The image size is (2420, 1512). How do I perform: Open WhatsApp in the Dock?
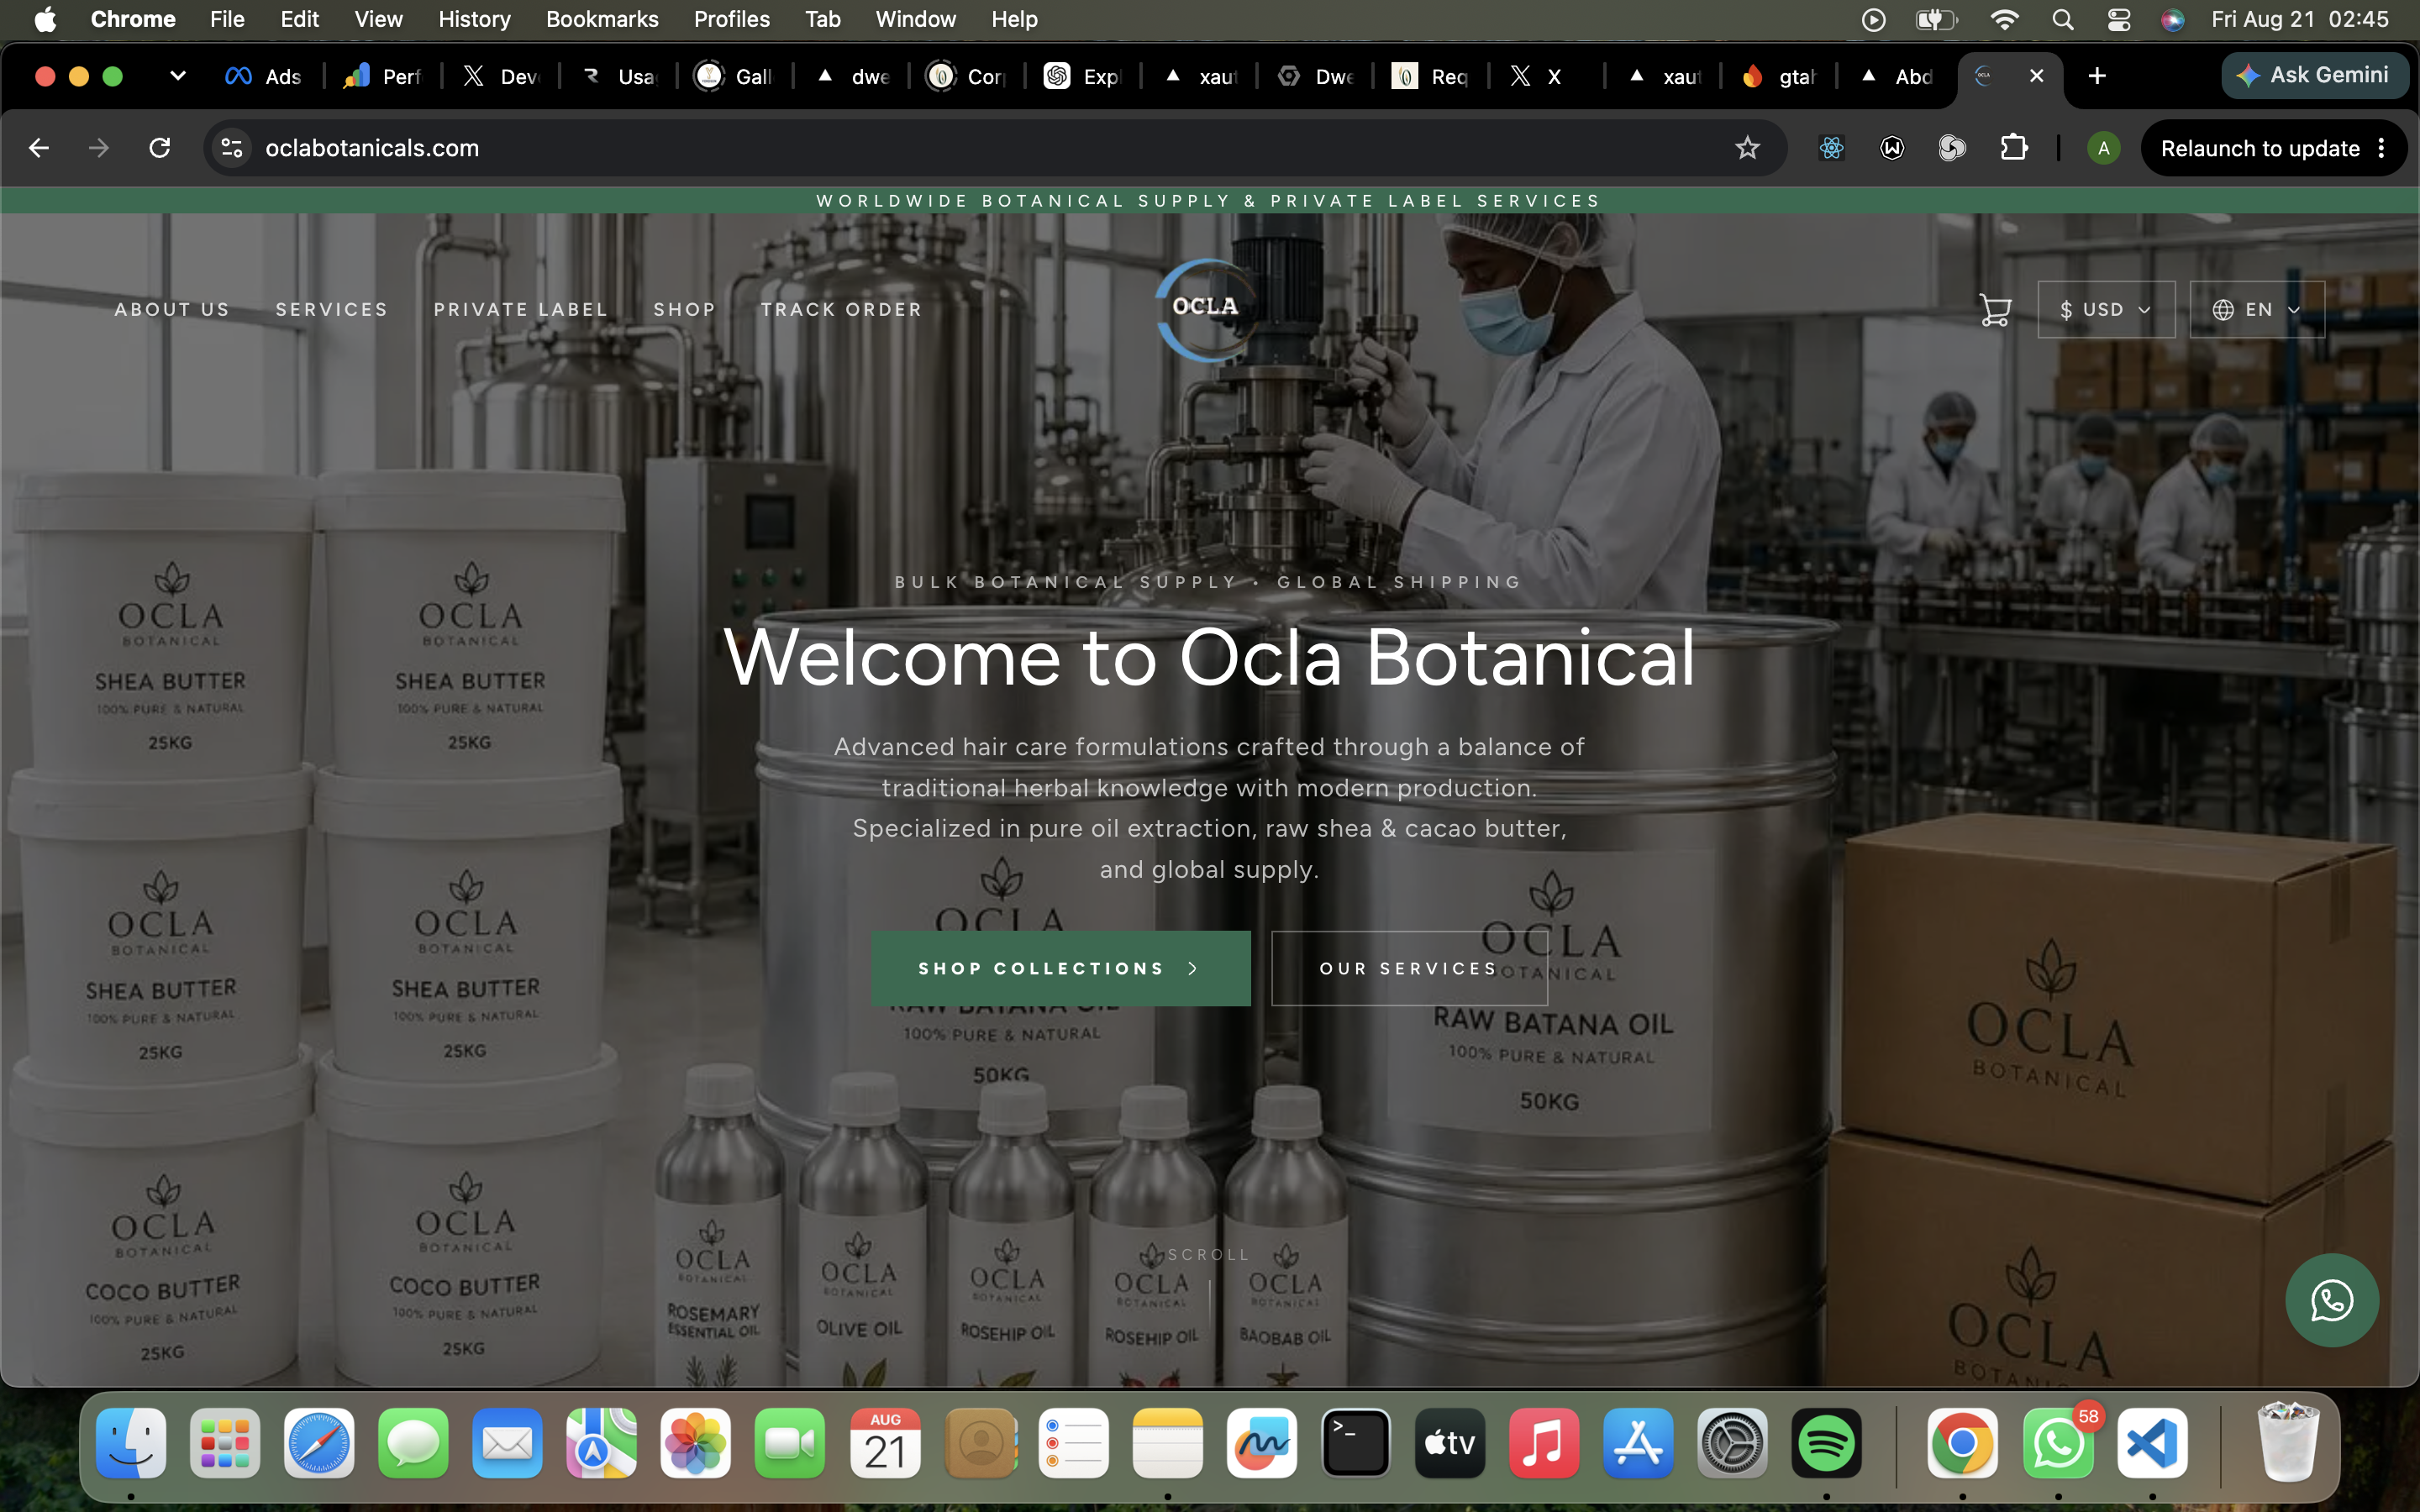pos(2058,1443)
